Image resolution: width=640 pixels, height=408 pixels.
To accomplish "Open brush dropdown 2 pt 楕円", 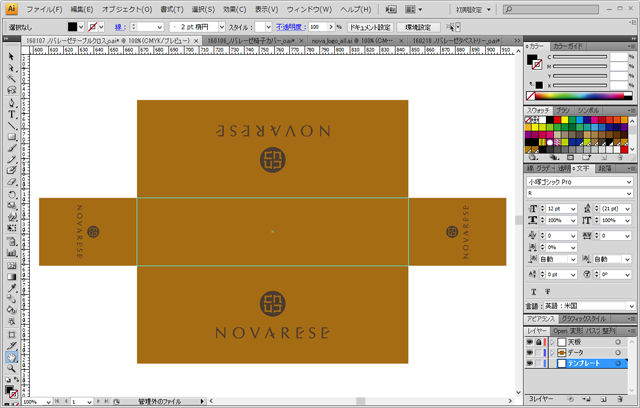I will (222, 27).
